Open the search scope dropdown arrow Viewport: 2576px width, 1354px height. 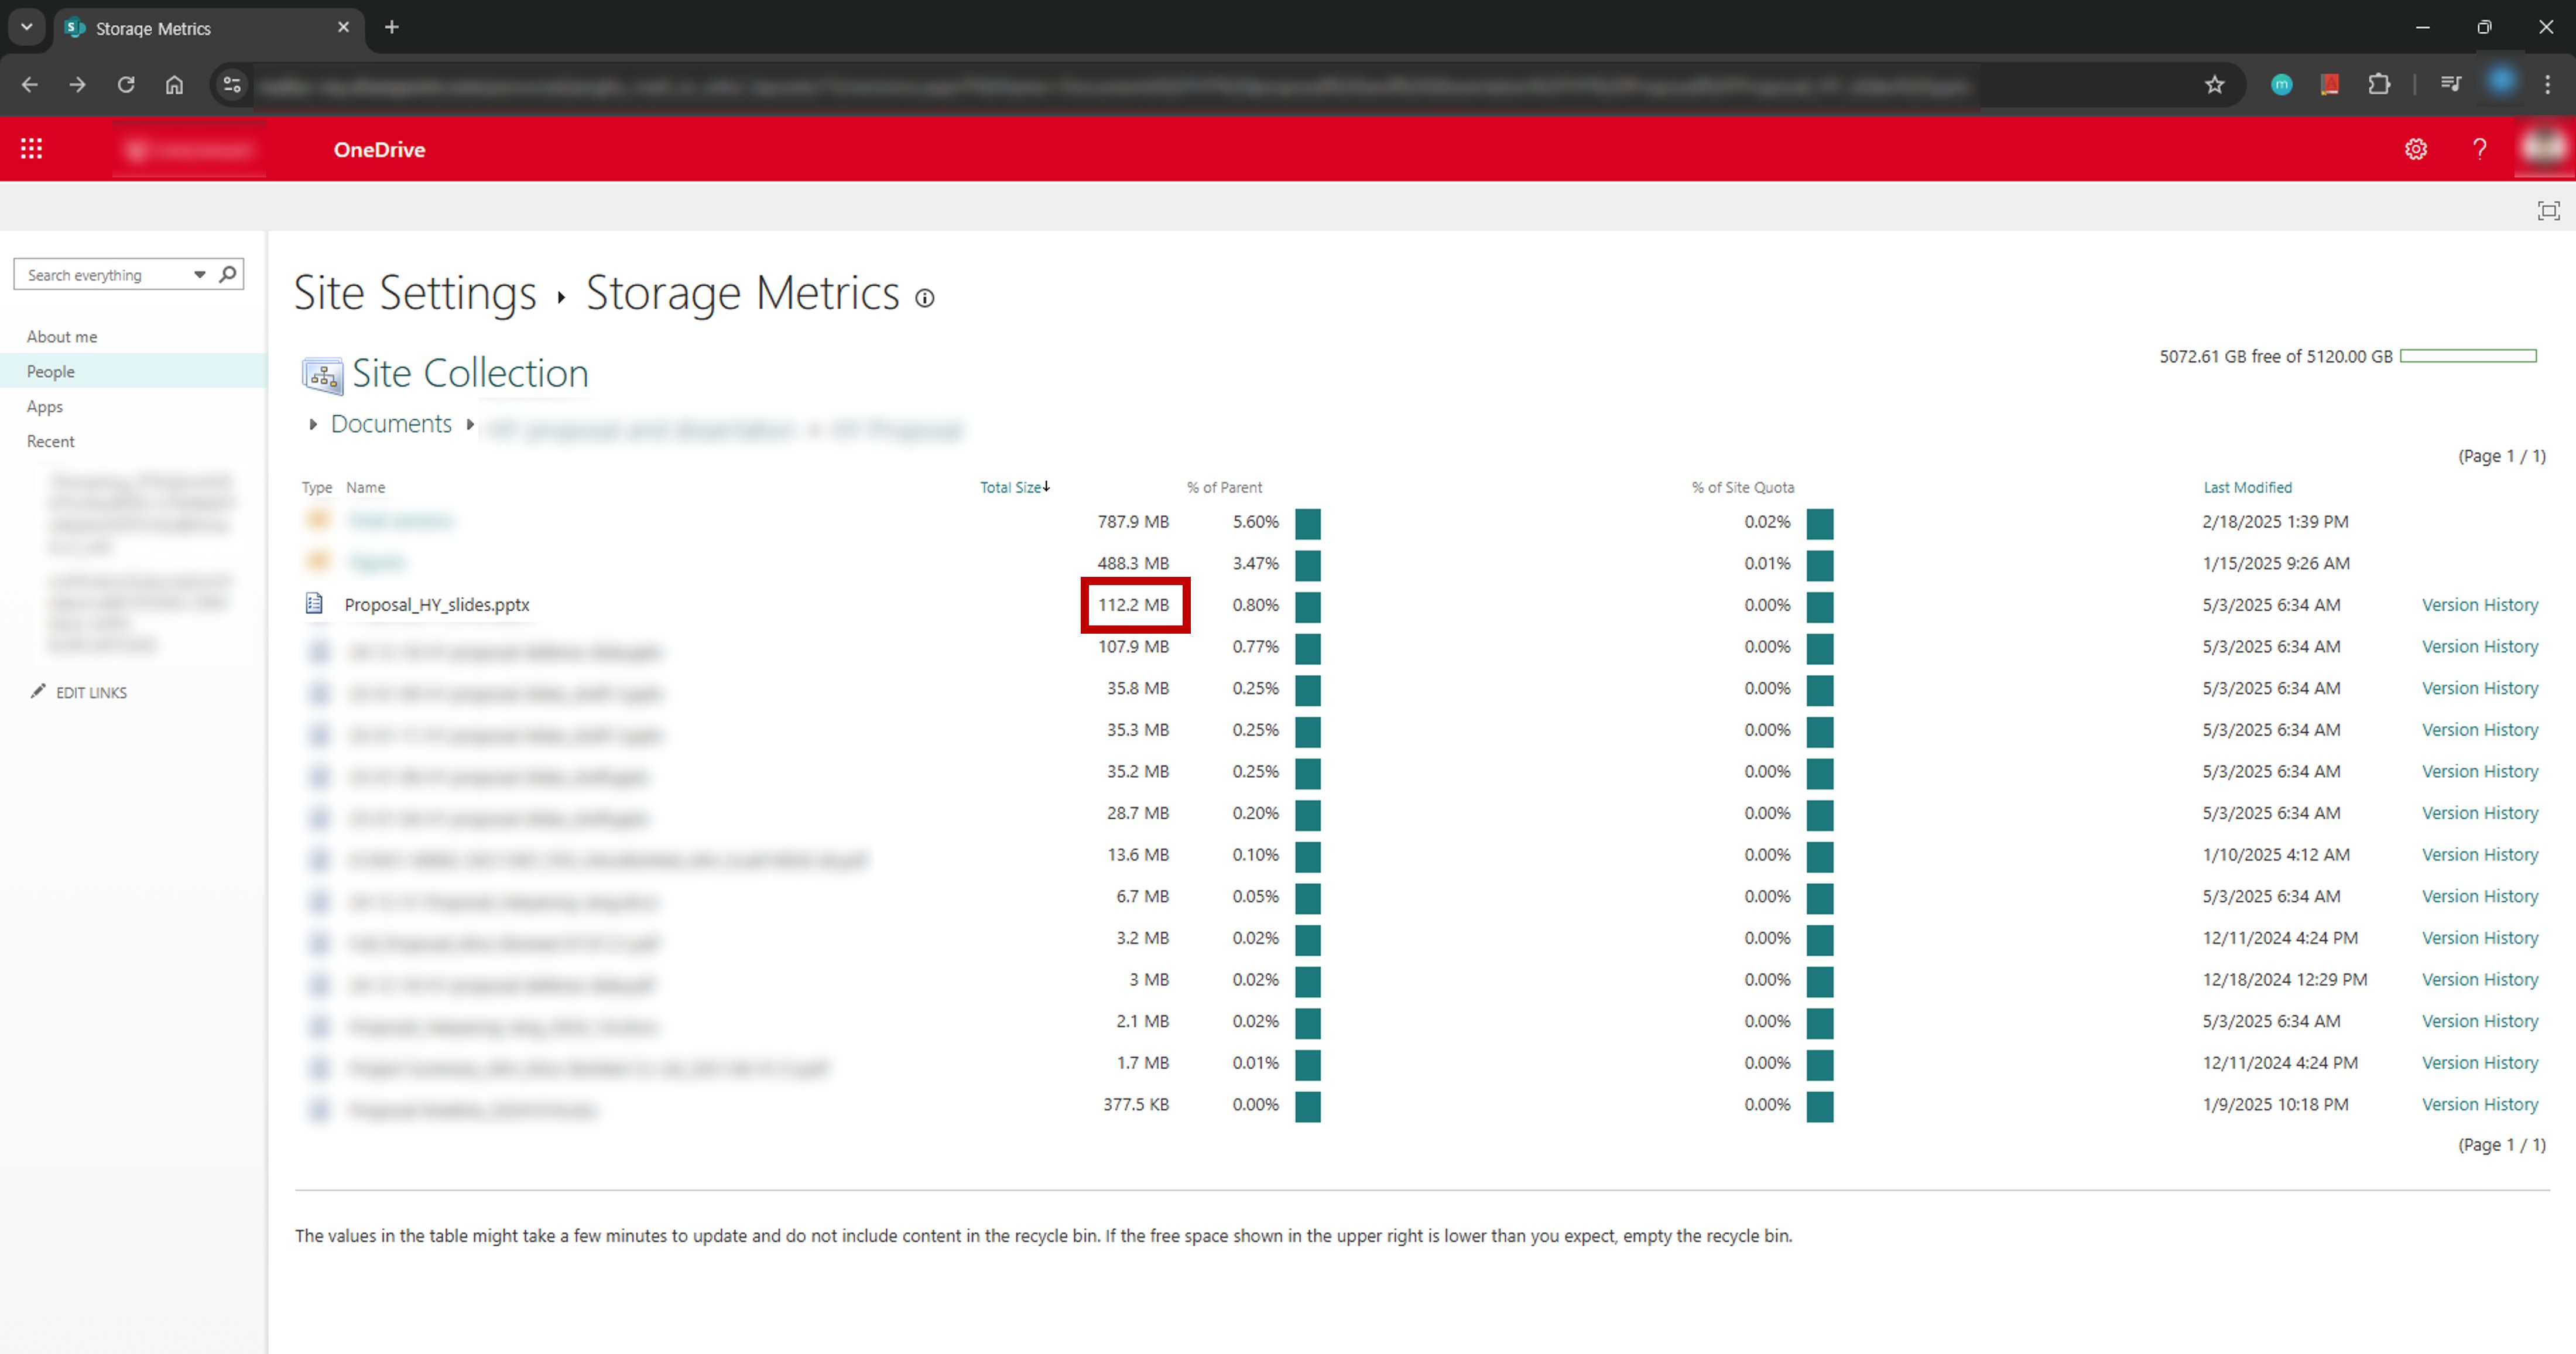coord(200,274)
